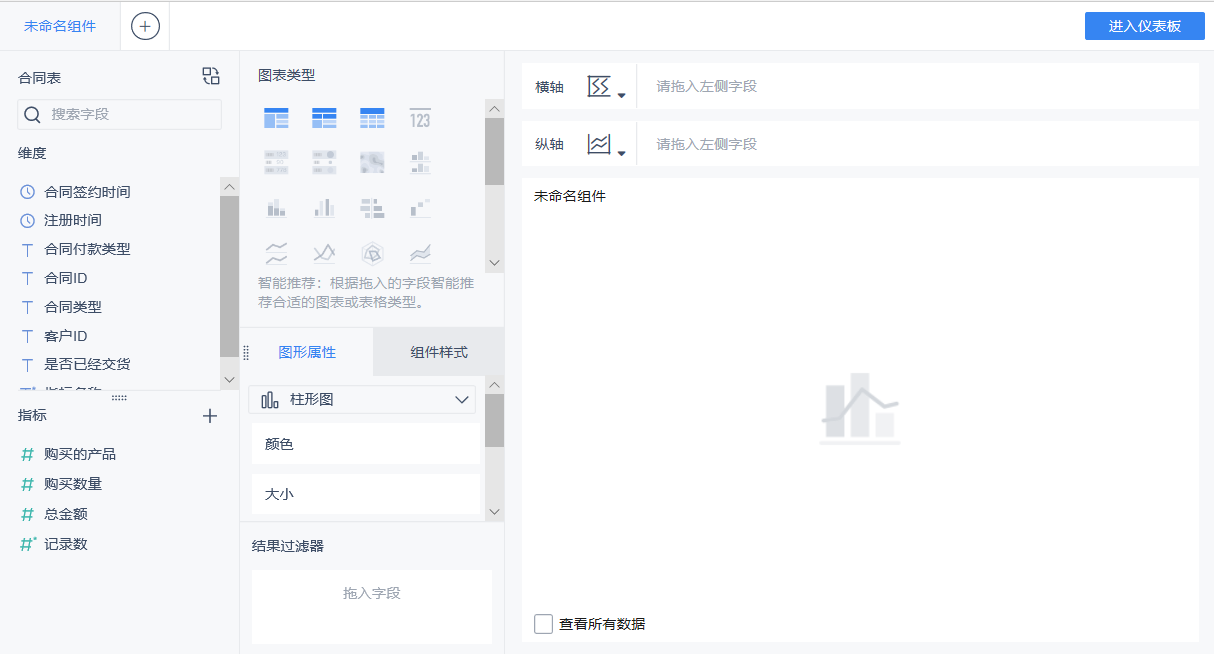
Task: Click the text-type icon of 合同ID
Action: click(x=28, y=278)
